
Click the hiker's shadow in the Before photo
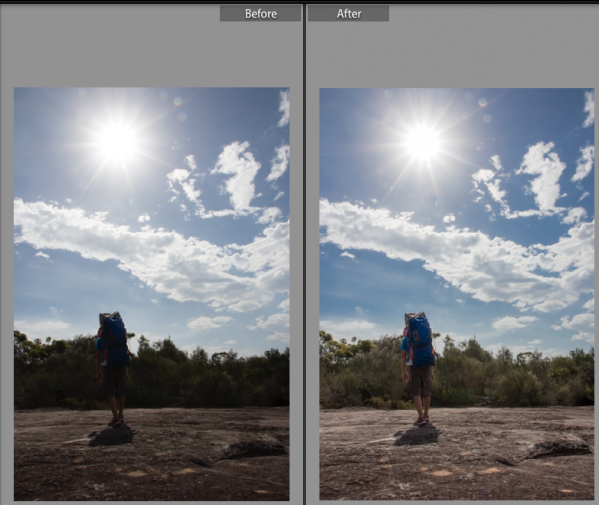tap(112, 435)
